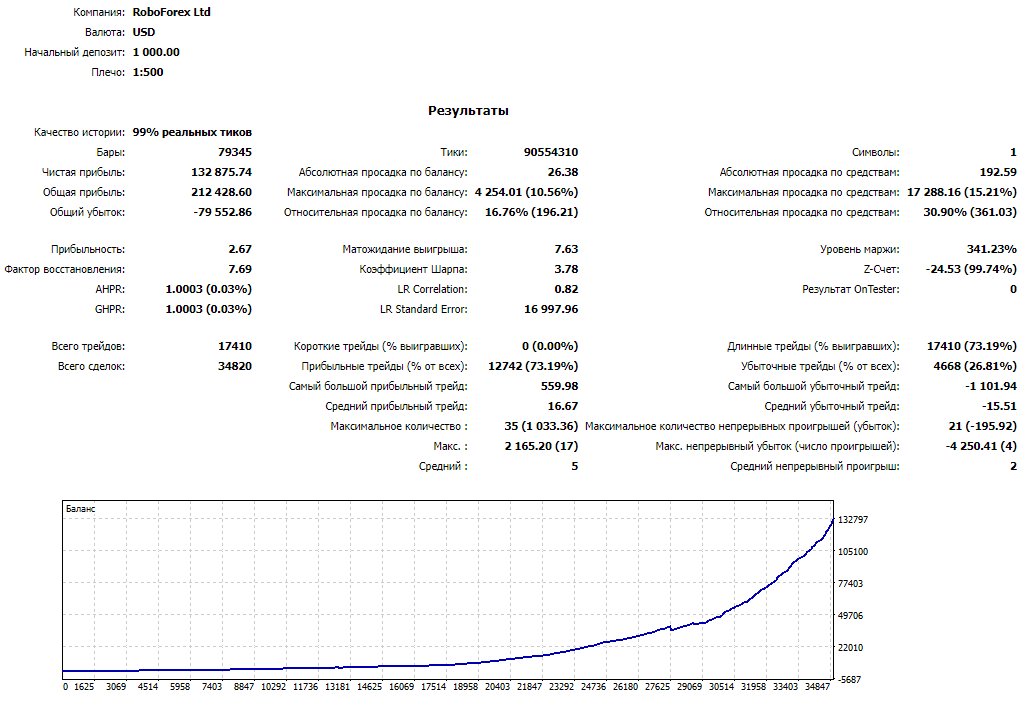
Task: Select relative balance drawdown 16.76% (196.21)
Action: coord(532,212)
